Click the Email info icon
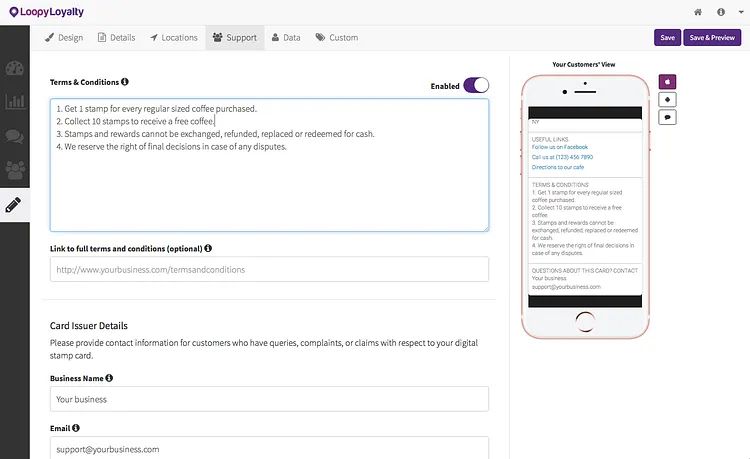The height and width of the screenshot is (459, 750). click(x=76, y=428)
